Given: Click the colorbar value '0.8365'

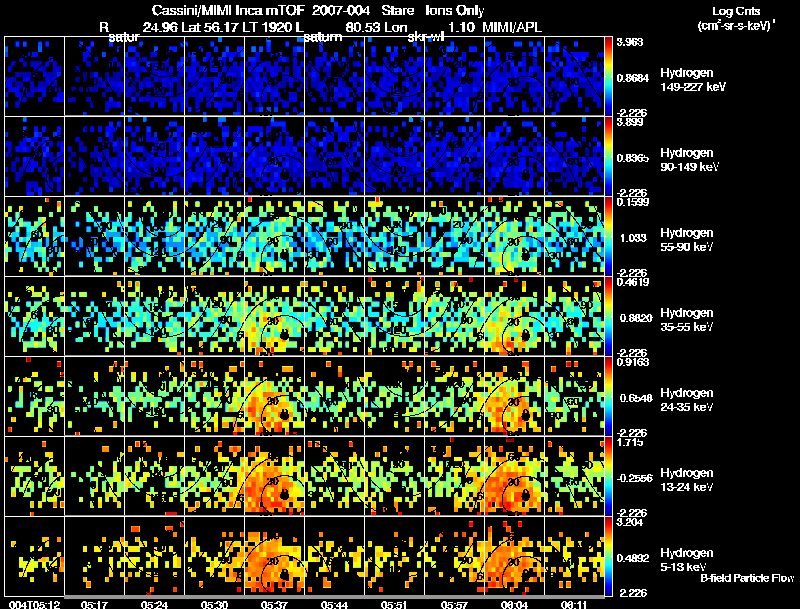Looking at the screenshot, I should [x=633, y=158].
